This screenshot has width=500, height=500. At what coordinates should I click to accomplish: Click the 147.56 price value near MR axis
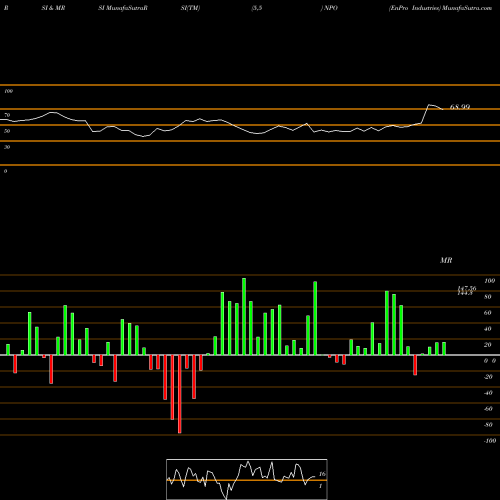(467, 288)
